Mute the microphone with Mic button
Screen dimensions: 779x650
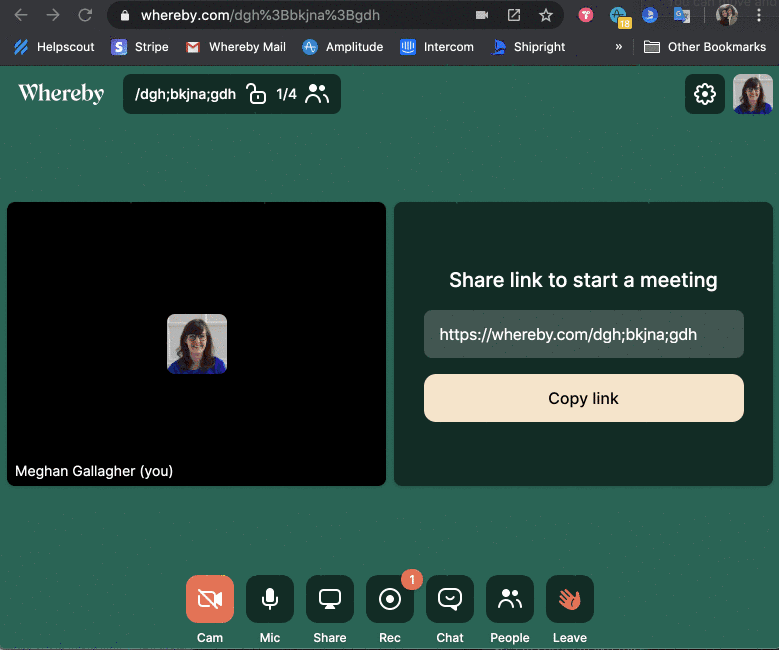[270, 599]
